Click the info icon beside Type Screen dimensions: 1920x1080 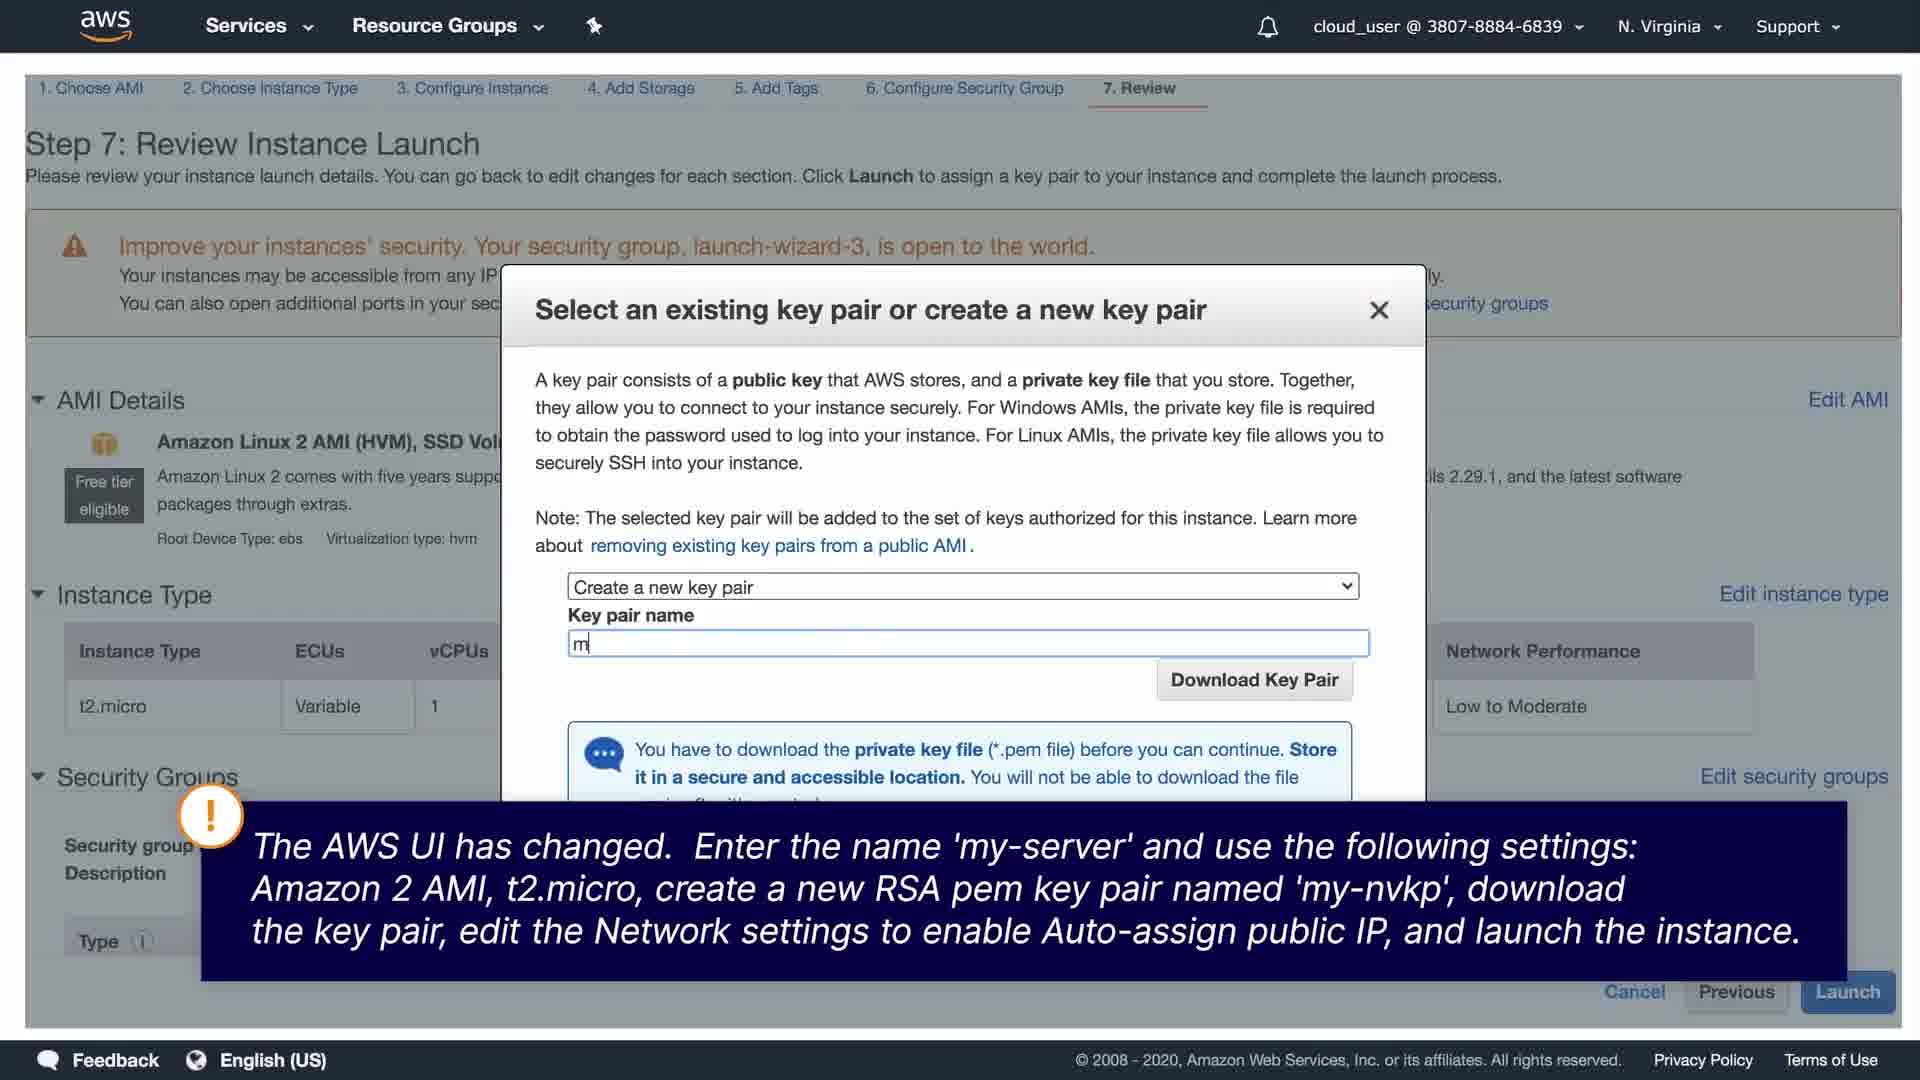click(x=143, y=941)
